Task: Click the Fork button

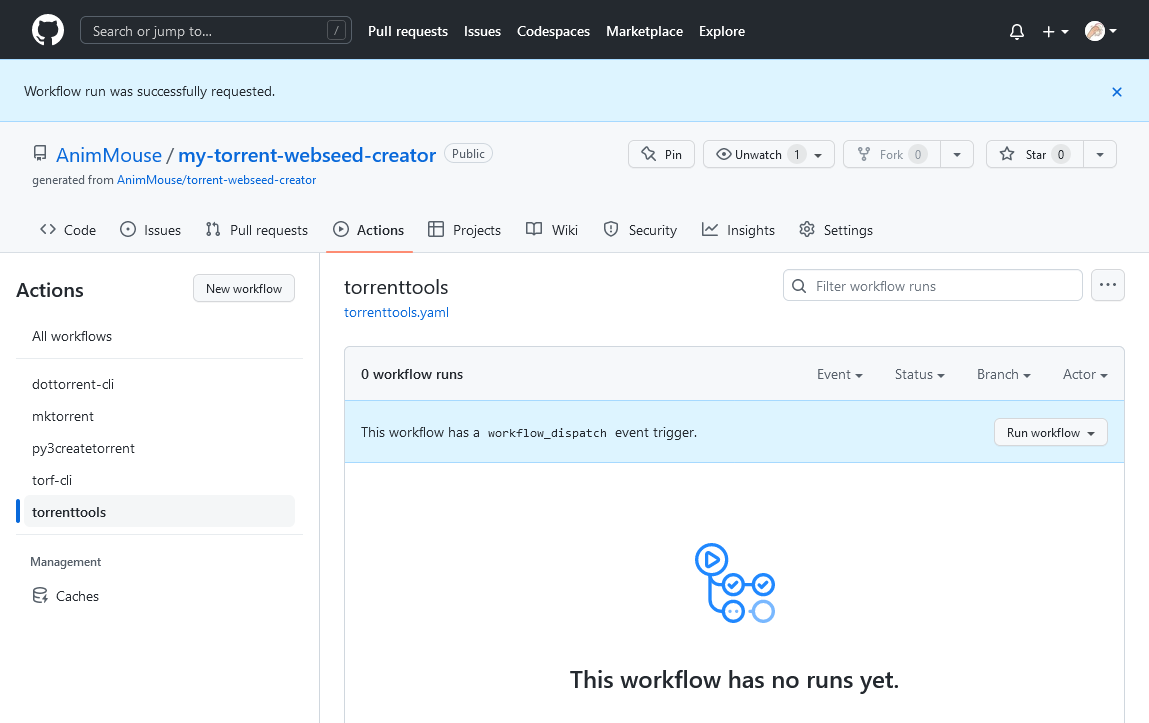Action: 892,155
